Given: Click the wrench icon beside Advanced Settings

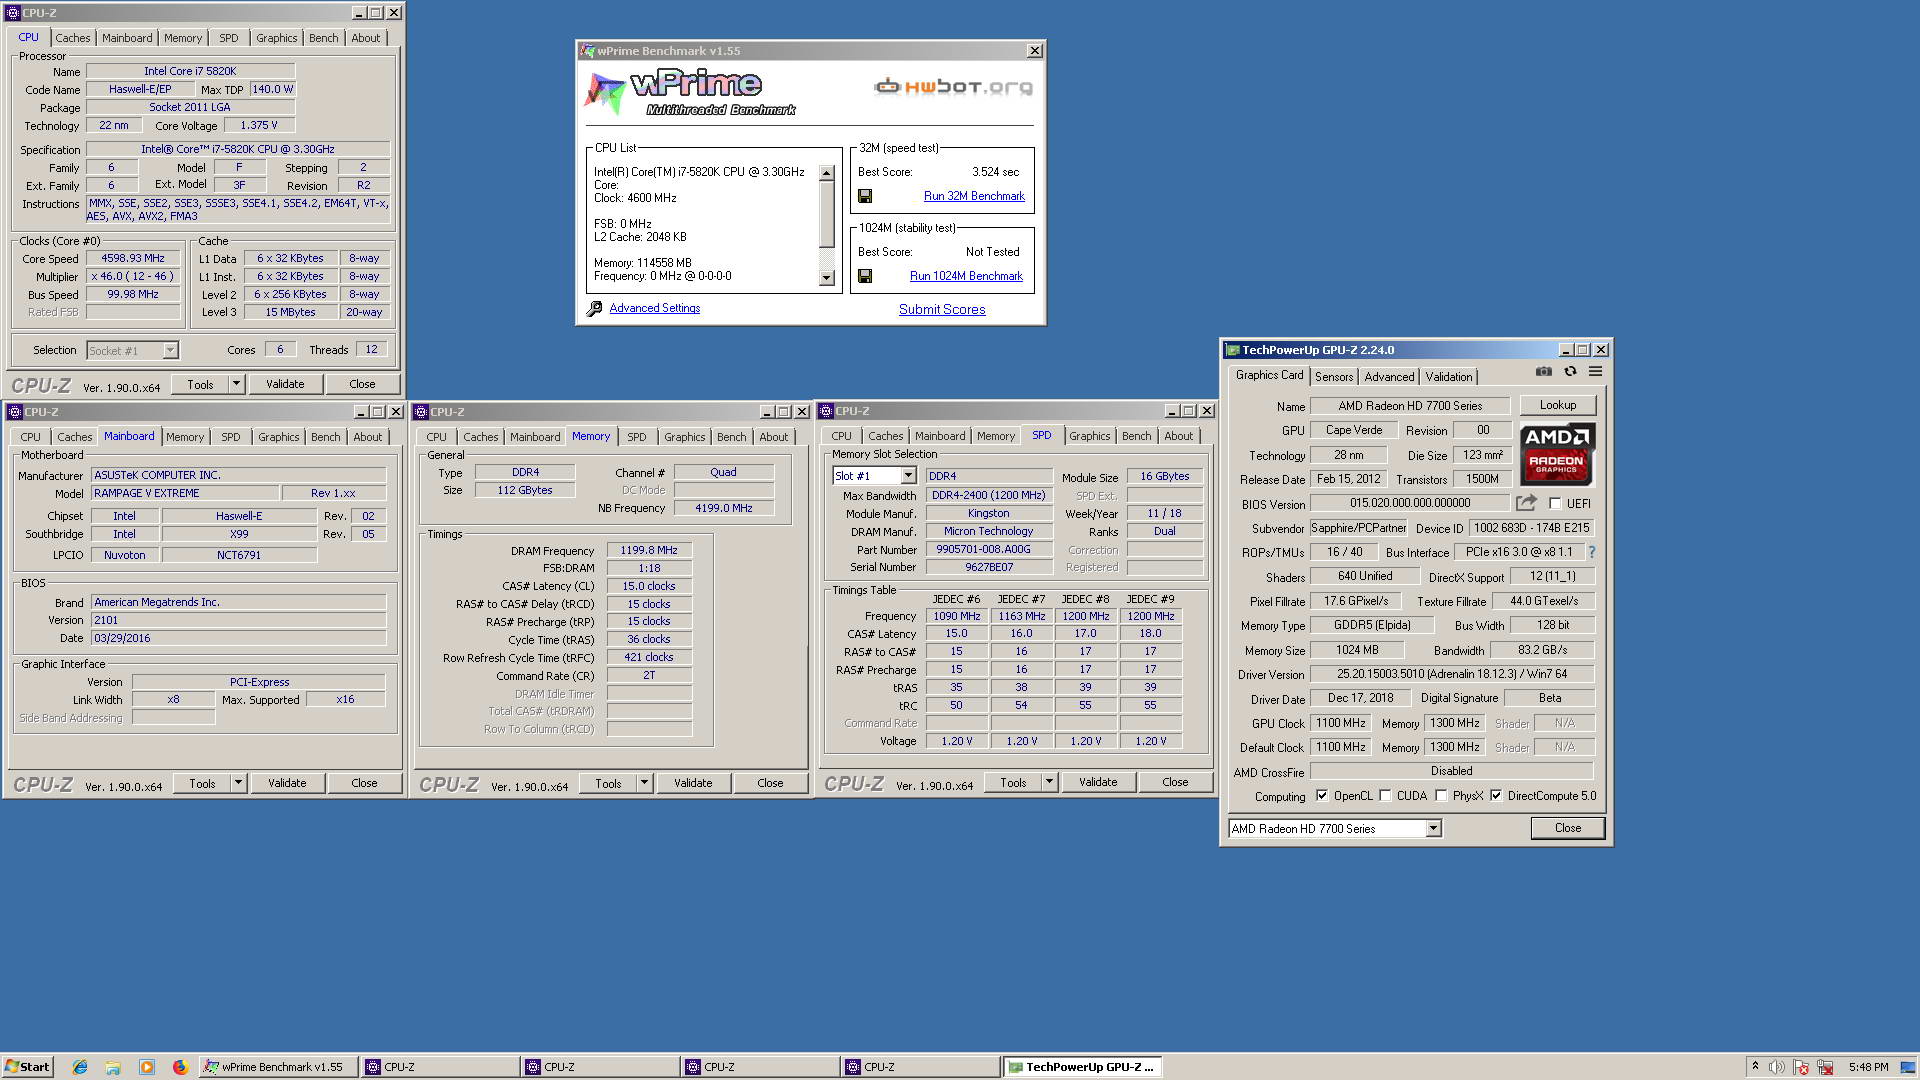Looking at the screenshot, I should 594,309.
